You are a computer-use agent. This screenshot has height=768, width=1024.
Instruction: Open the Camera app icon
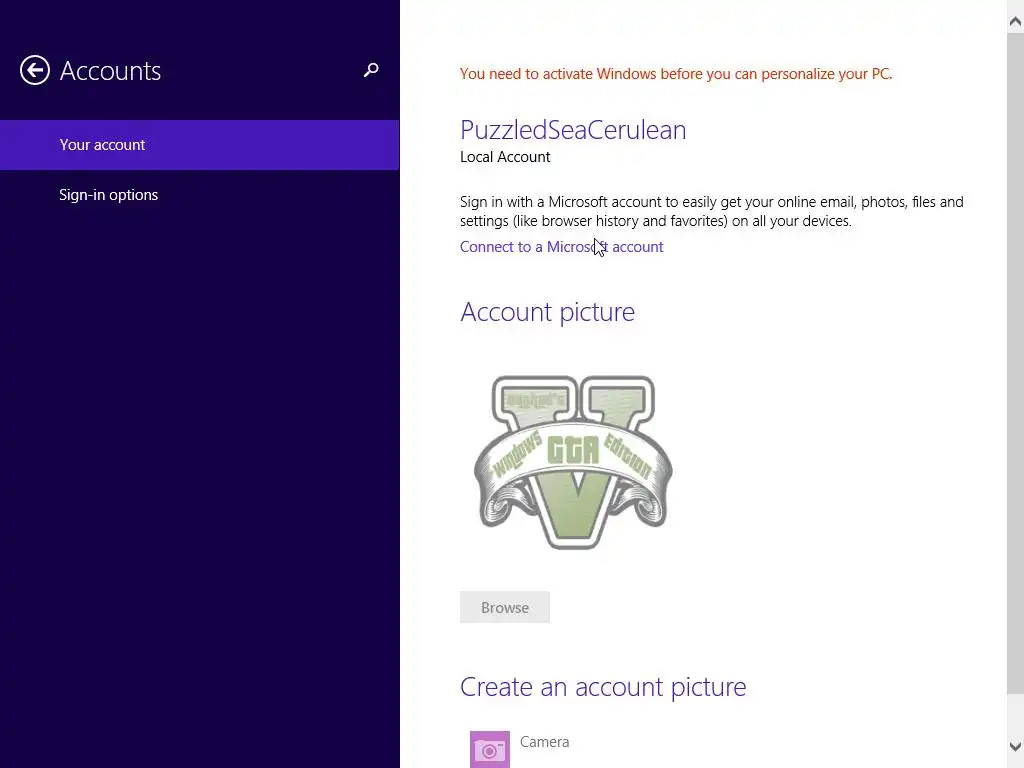pyautogui.click(x=490, y=749)
